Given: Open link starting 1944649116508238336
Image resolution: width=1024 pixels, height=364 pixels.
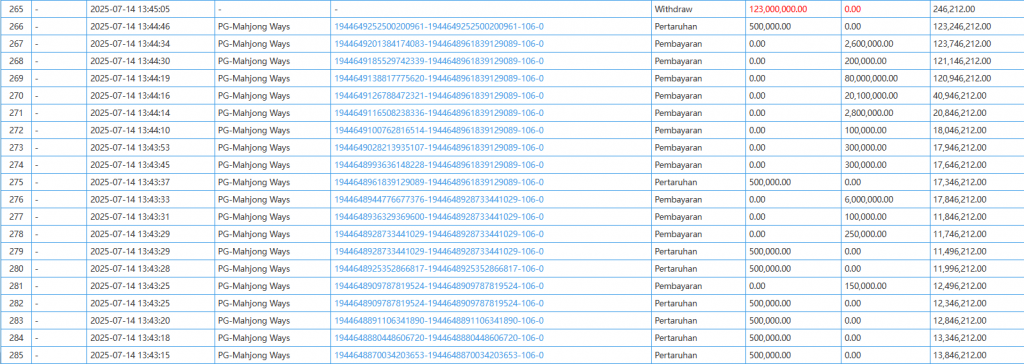Looking at the screenshot, I should (439, 113).
